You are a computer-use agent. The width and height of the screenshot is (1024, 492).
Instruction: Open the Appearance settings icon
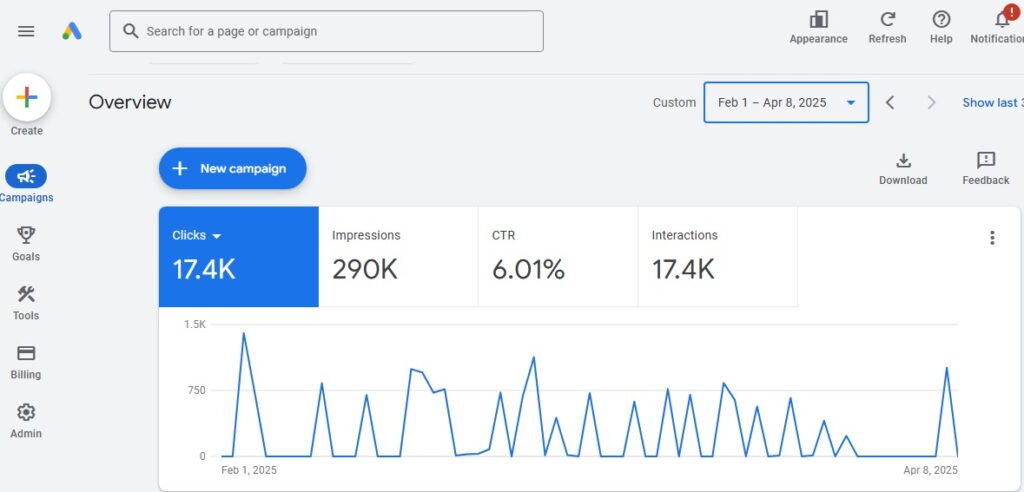click(x=818, y=20)
